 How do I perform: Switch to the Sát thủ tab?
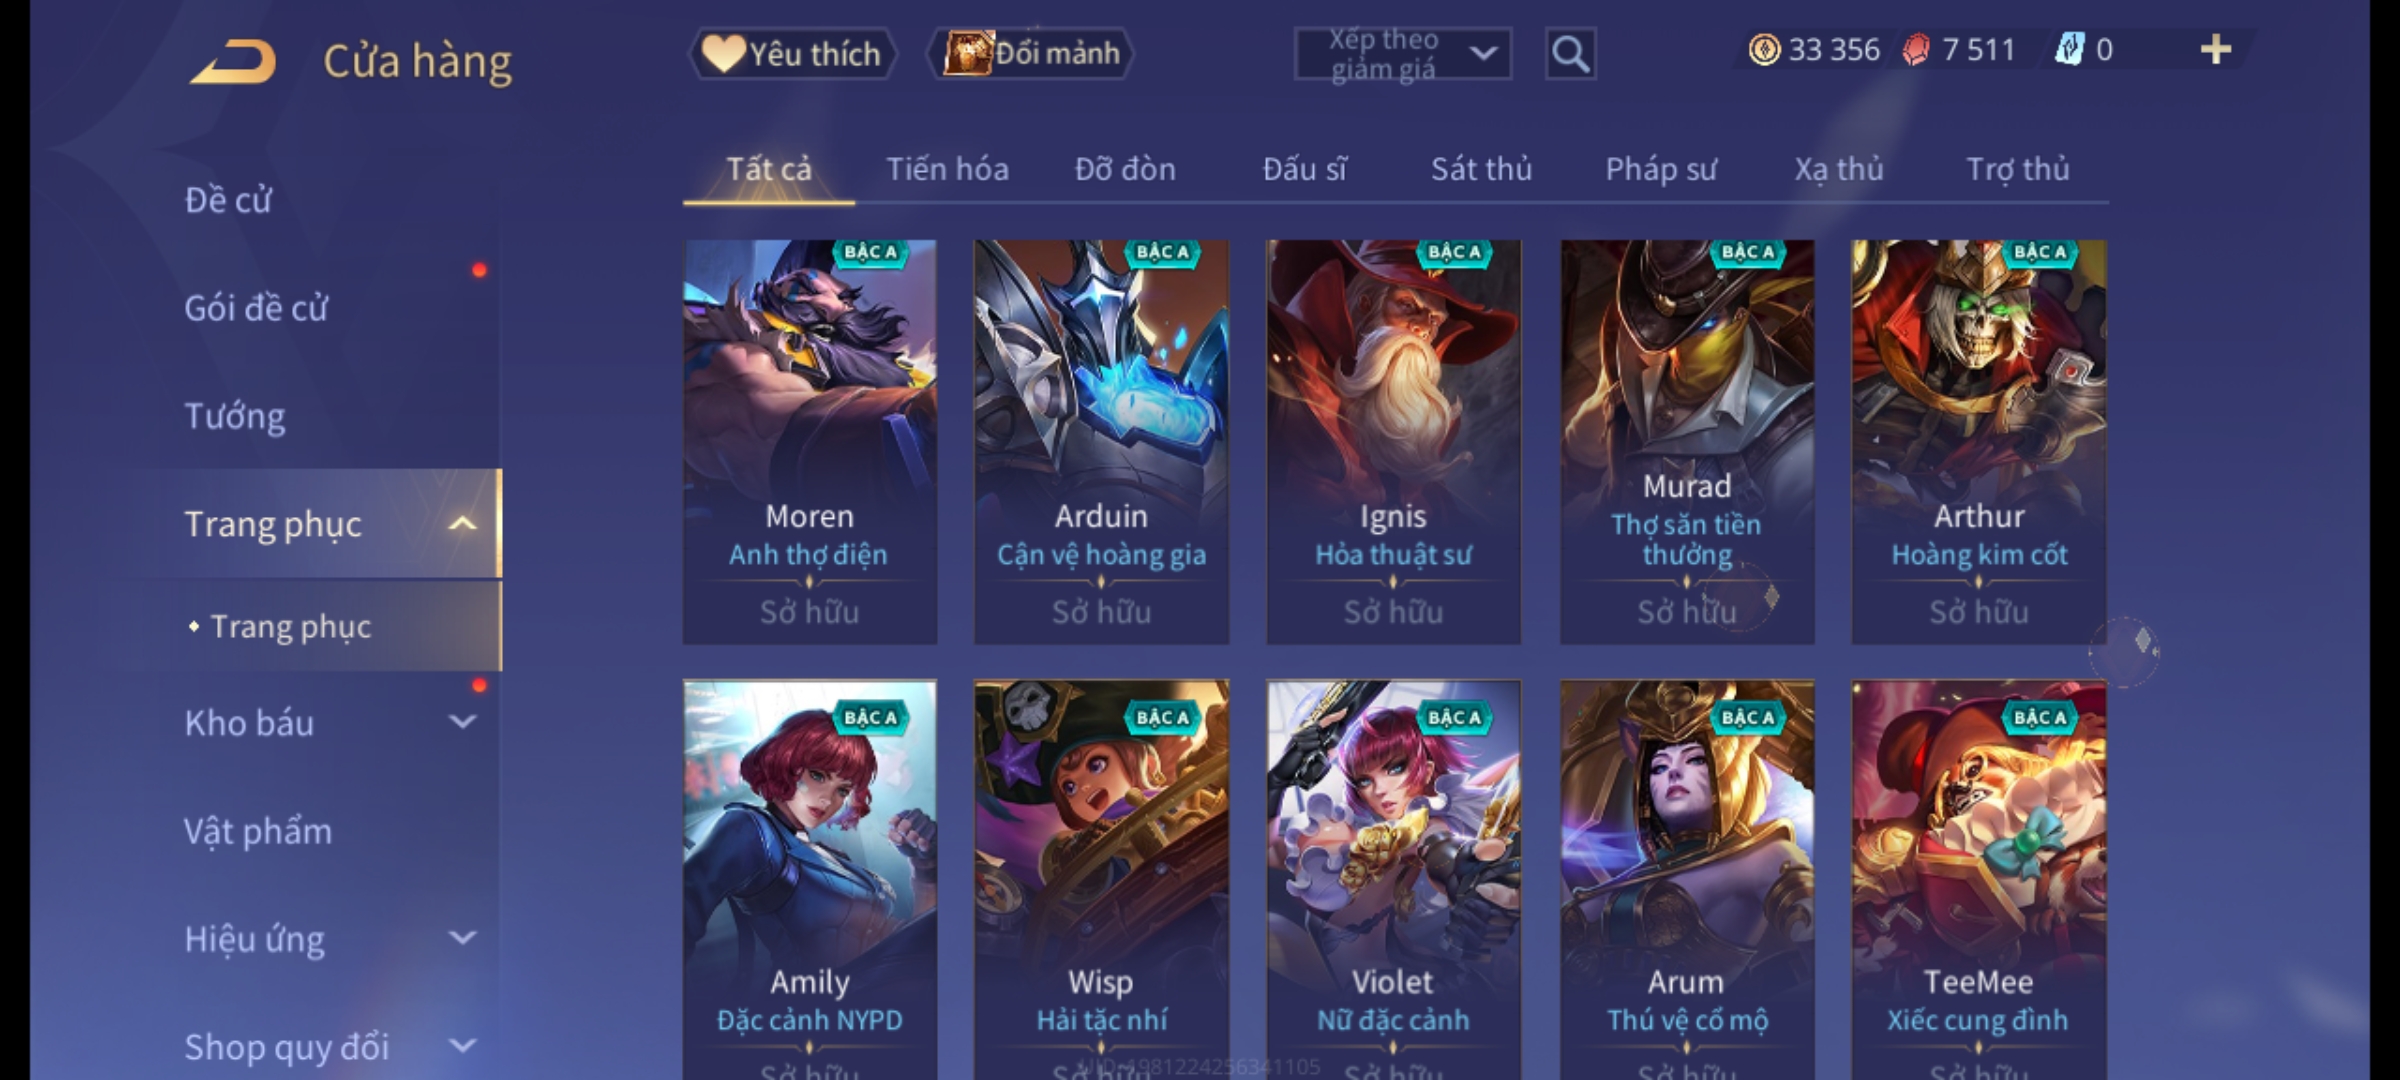[1481, 170]
